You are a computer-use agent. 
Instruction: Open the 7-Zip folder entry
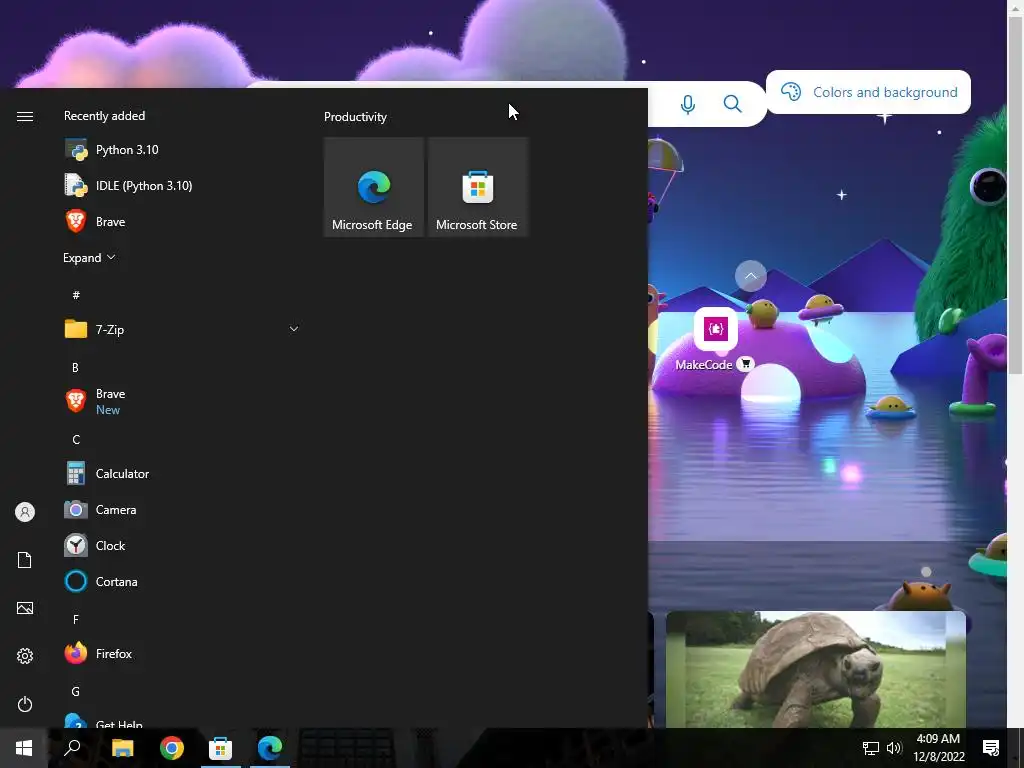pos(182,329)
